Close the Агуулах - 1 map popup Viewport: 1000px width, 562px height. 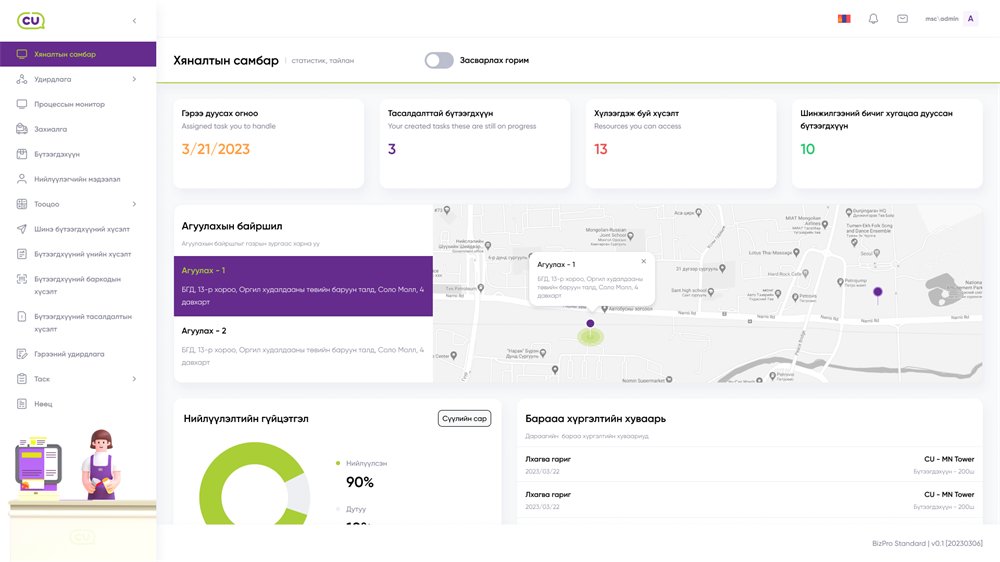(643, 261)
